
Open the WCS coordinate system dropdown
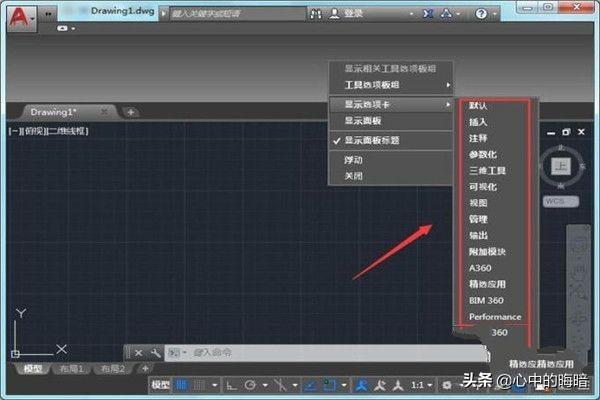[x=558, y=201]
